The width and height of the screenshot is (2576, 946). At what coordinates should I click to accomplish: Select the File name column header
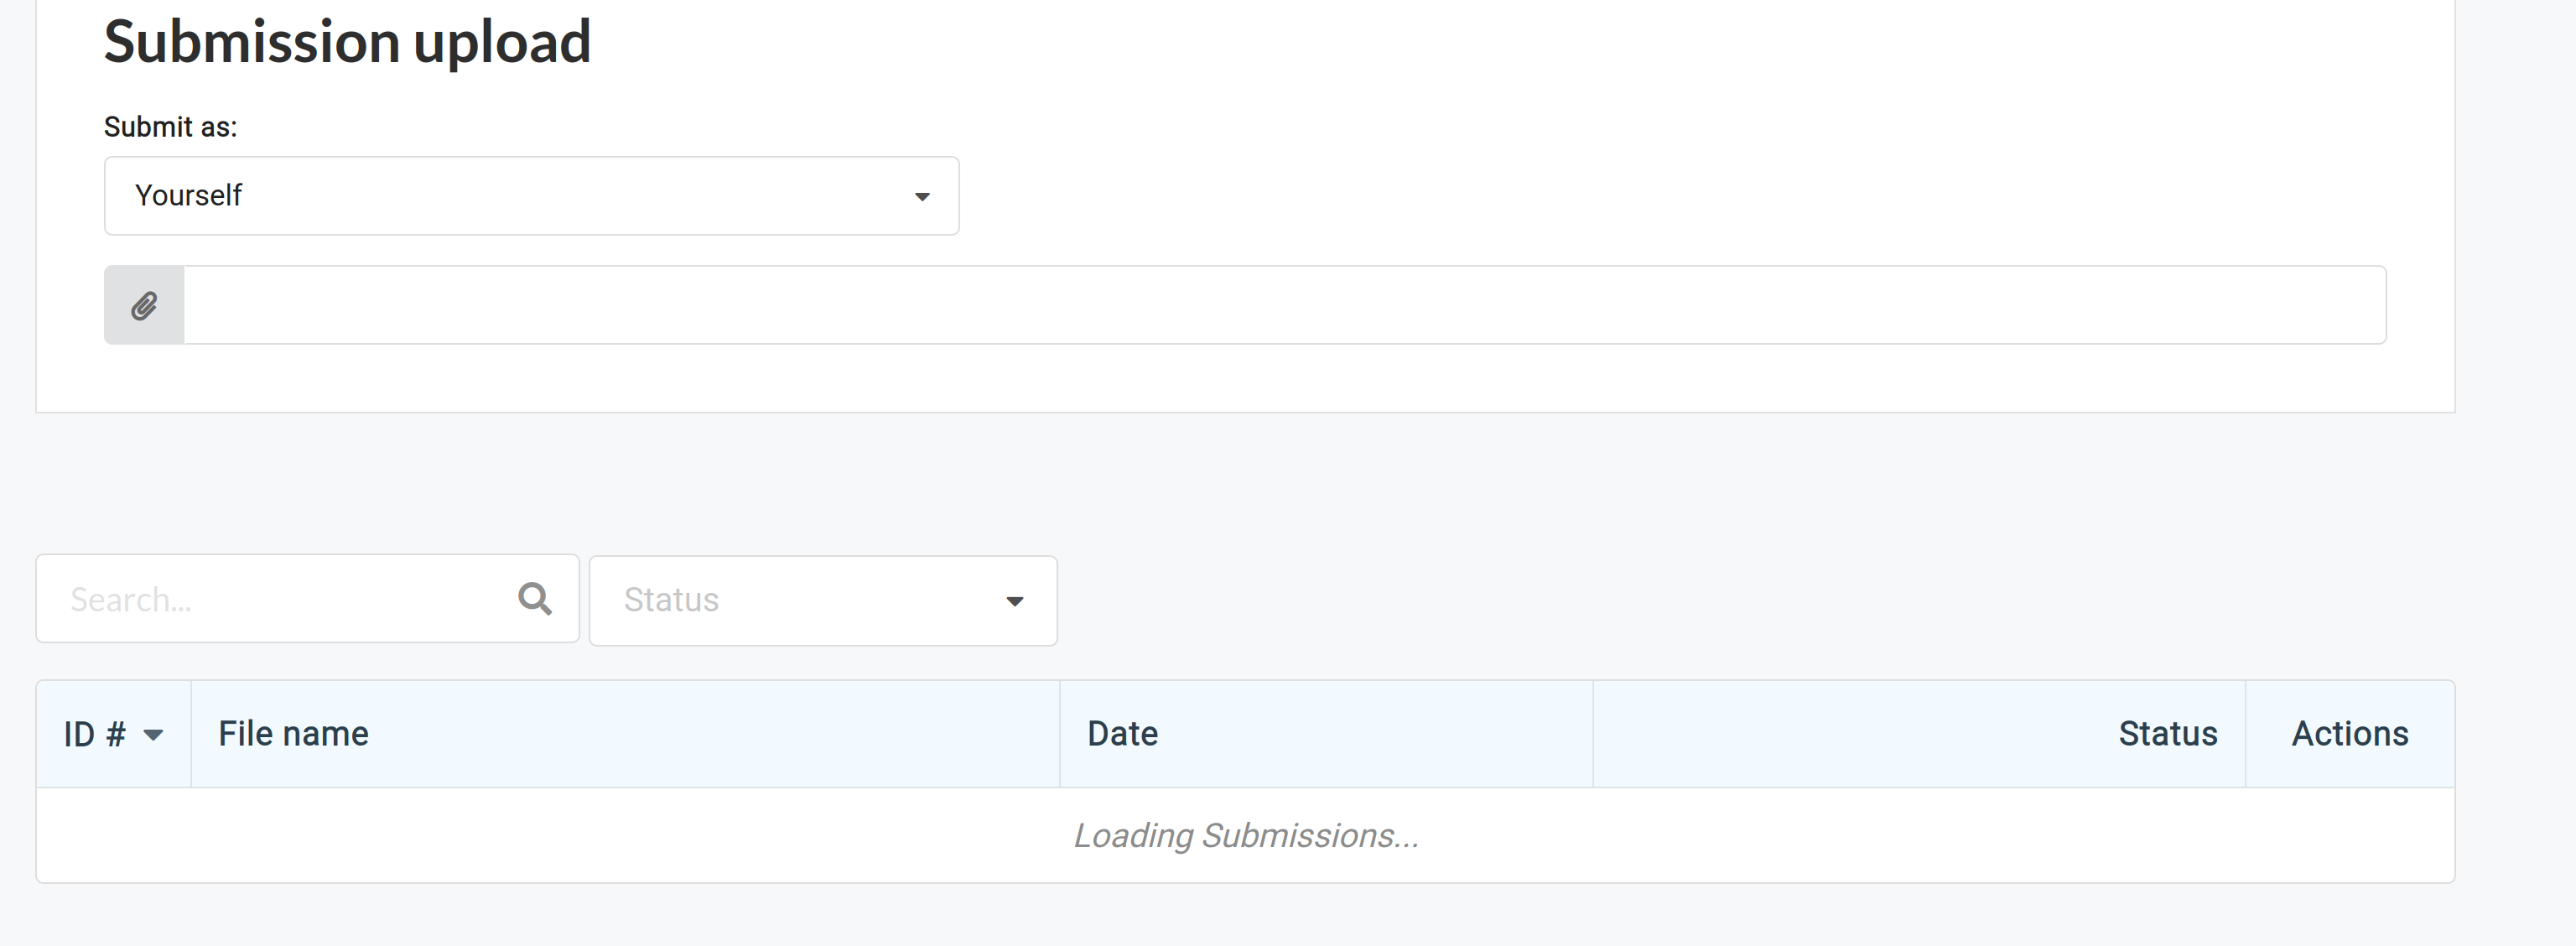point(293,733)
